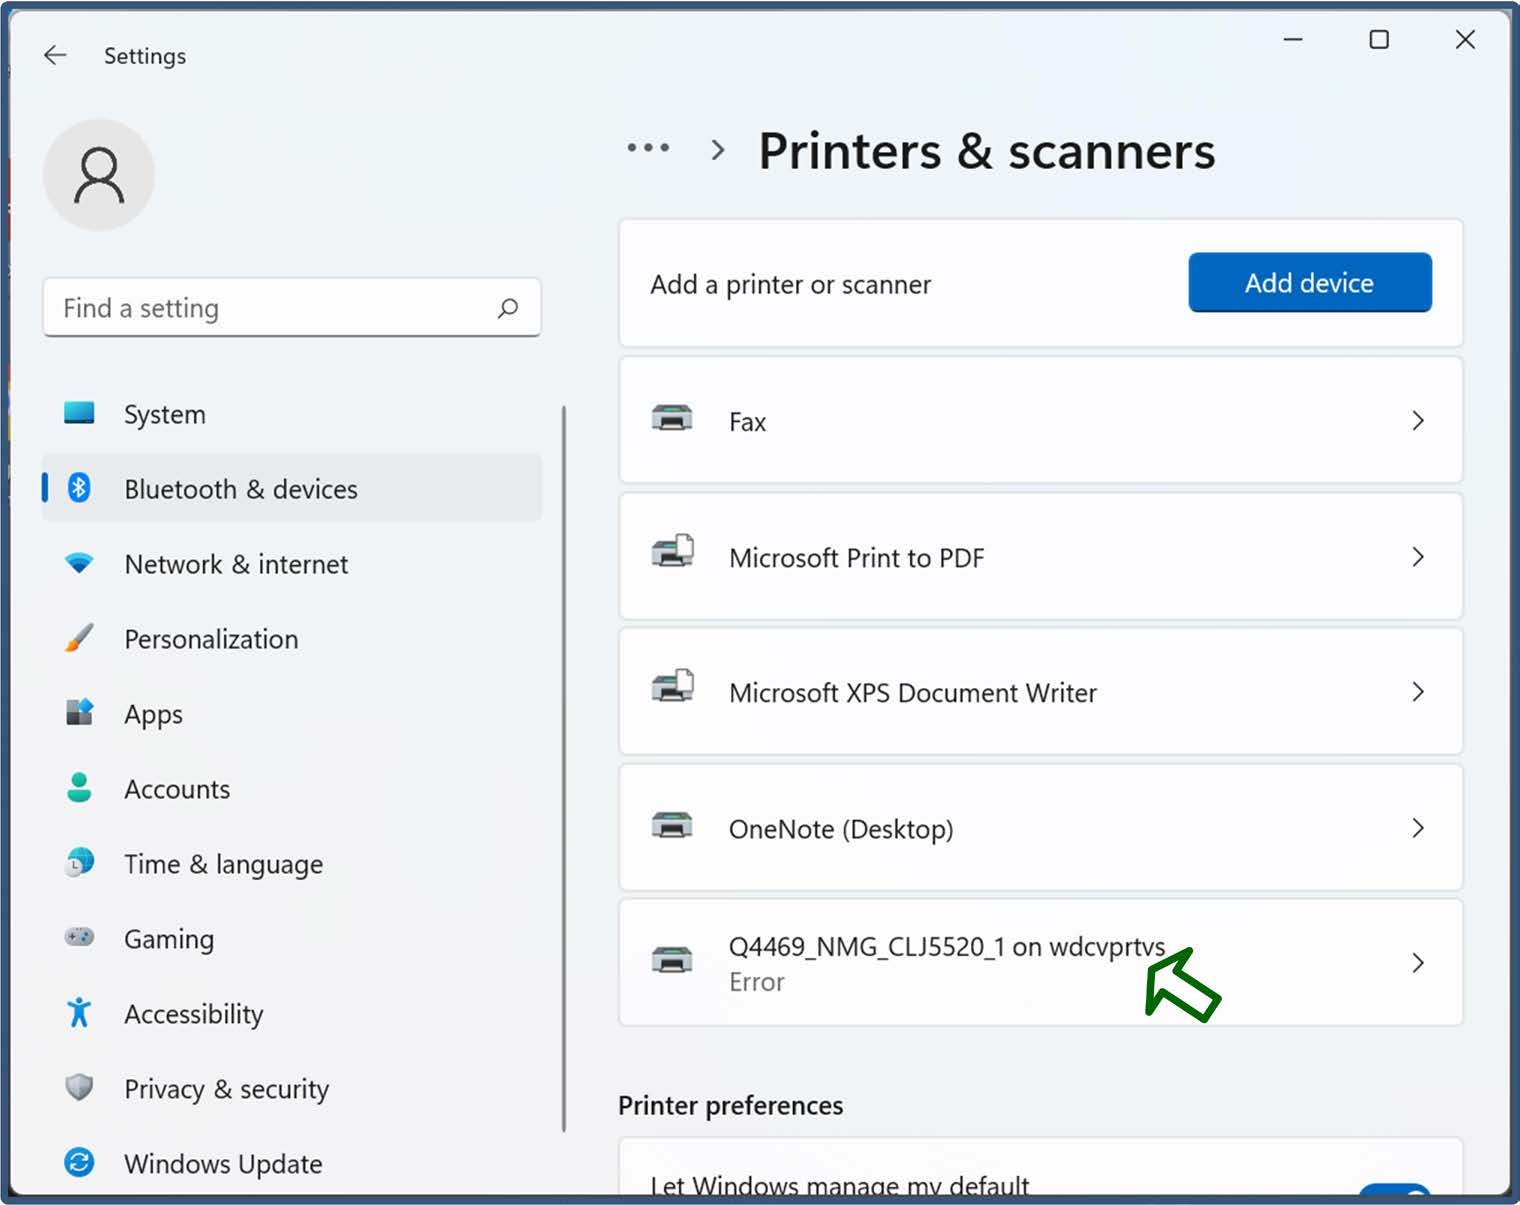
Task: Go back using the Settings back arrow
Action: (55, 55)
